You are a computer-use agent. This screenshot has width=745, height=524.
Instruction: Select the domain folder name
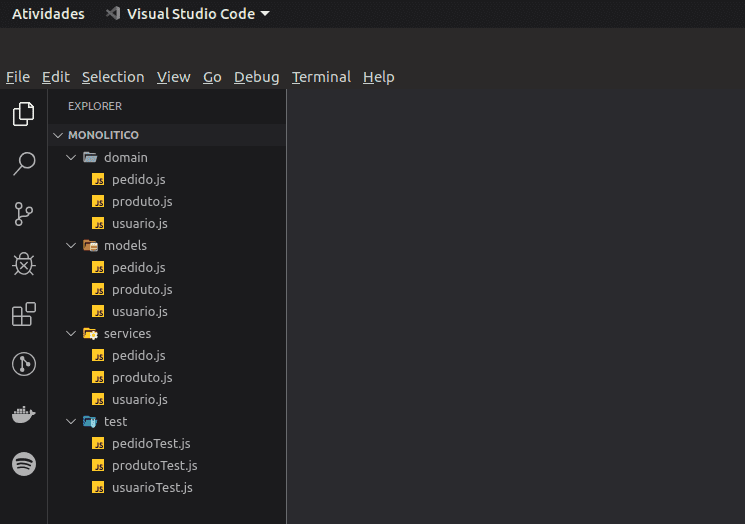tap(126, 157)
